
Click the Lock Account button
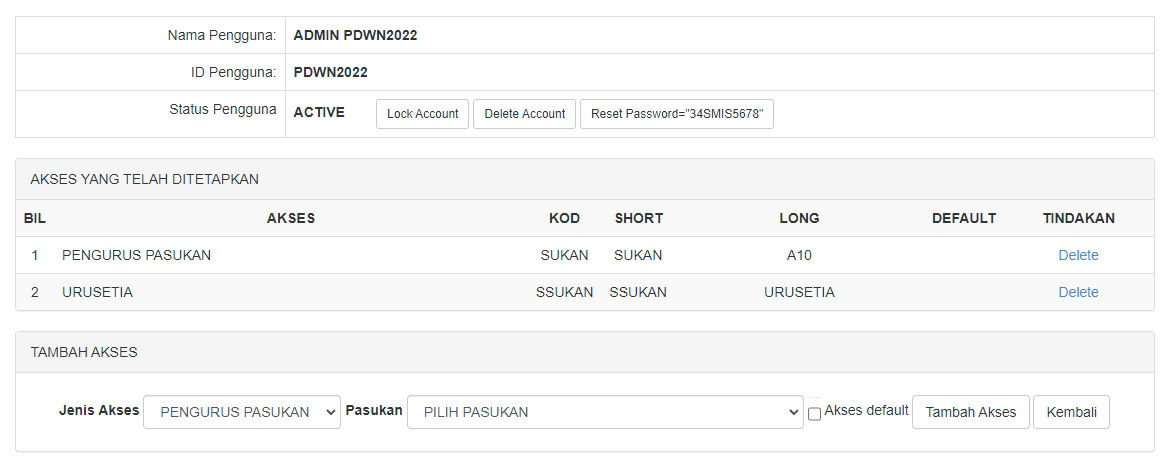click(x=422, y=114)
